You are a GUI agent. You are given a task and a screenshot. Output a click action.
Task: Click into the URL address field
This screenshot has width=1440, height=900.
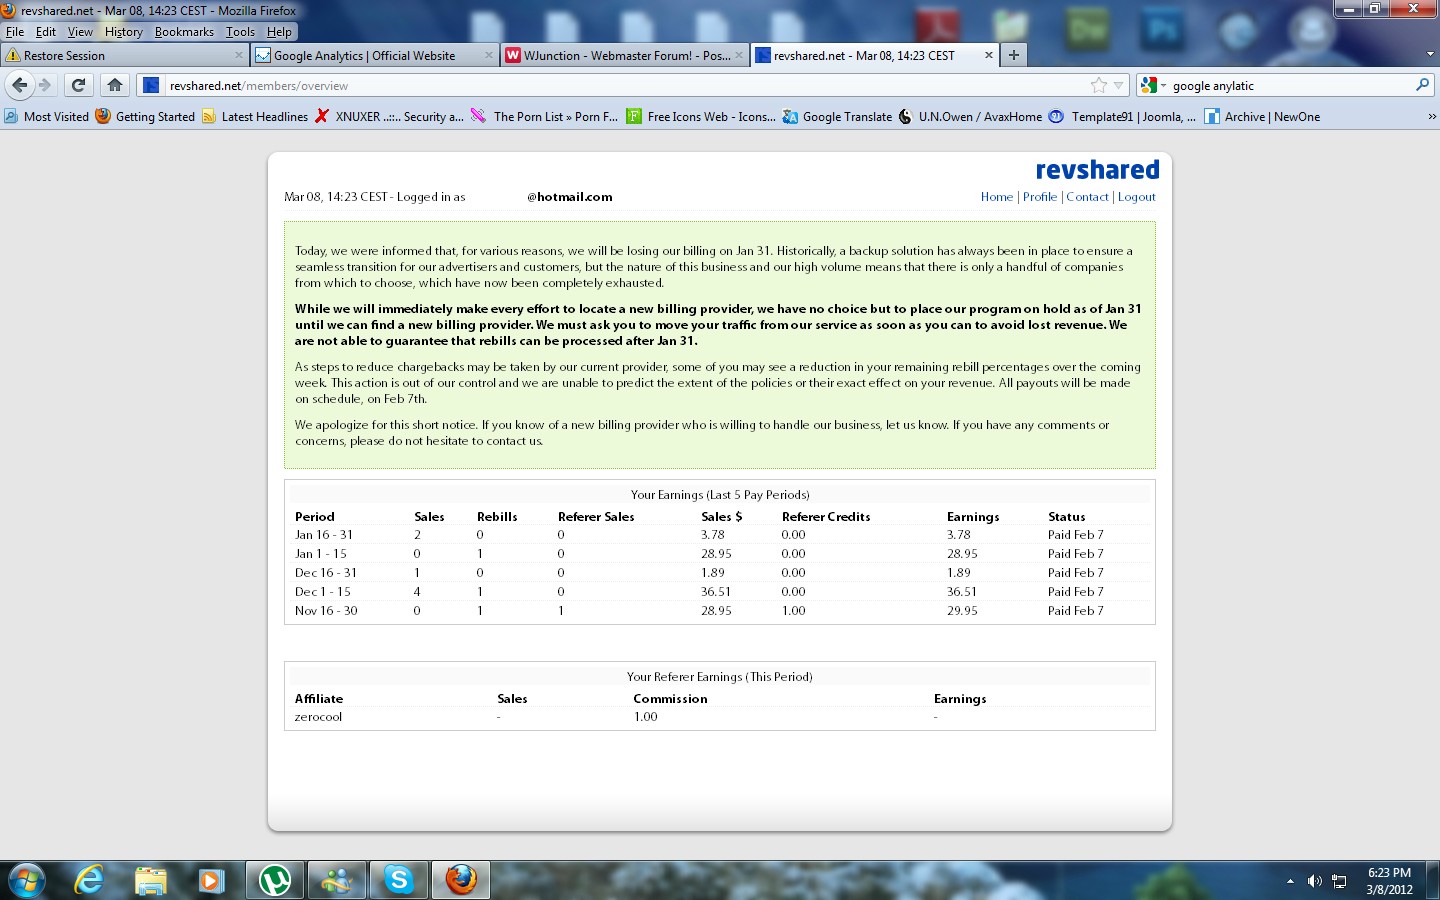coord(626,85)
